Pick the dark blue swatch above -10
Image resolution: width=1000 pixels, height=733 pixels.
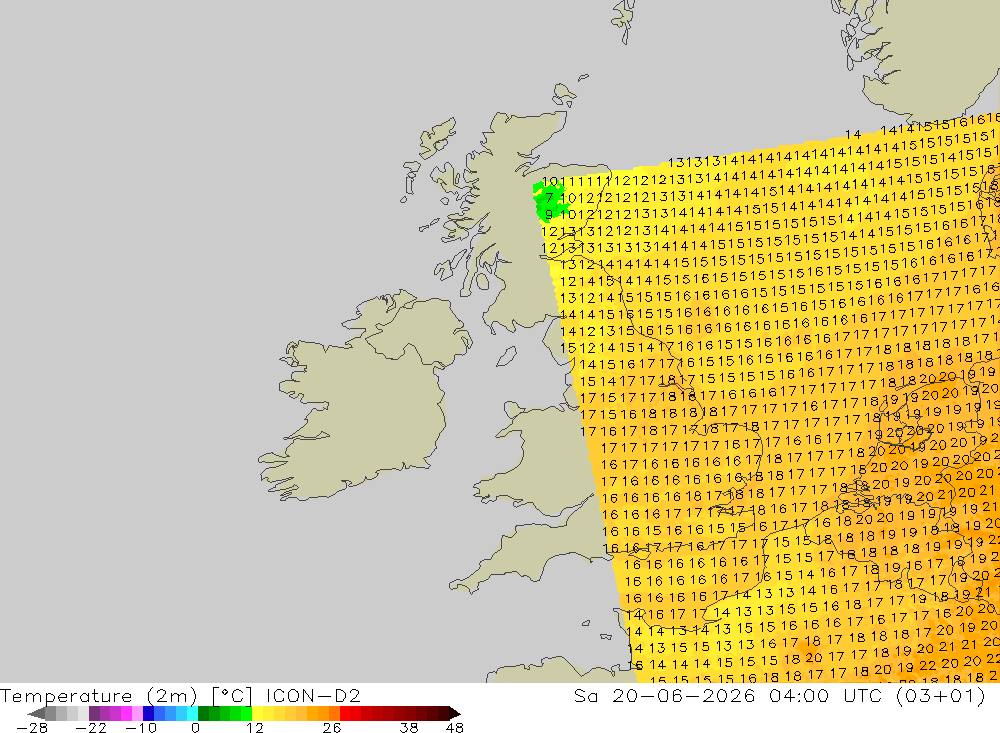click(149, 714)
